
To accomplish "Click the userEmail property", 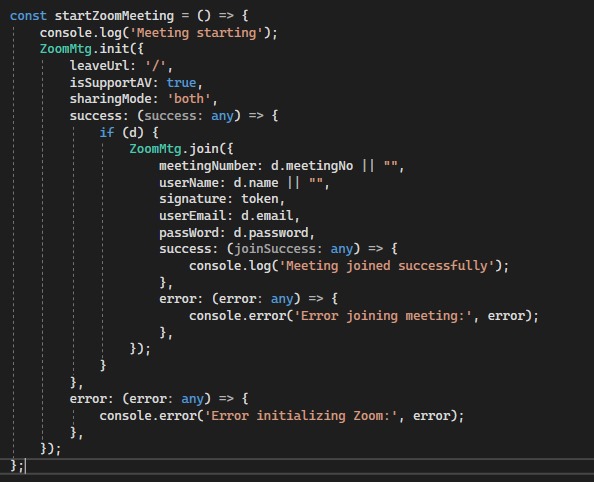I will [192, 216].
